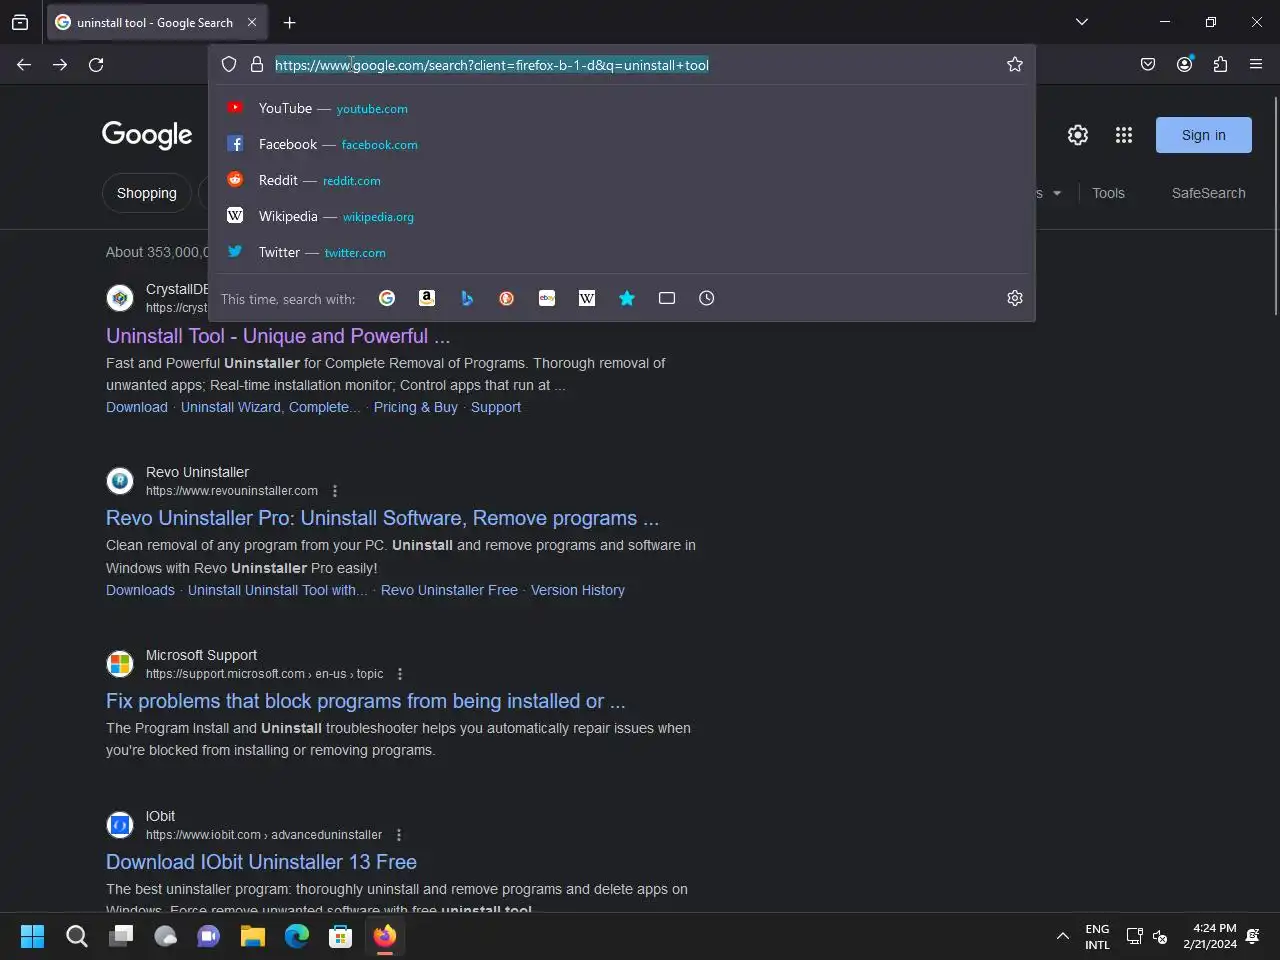Show hidden system tray icons chevron

[1063, 937]
